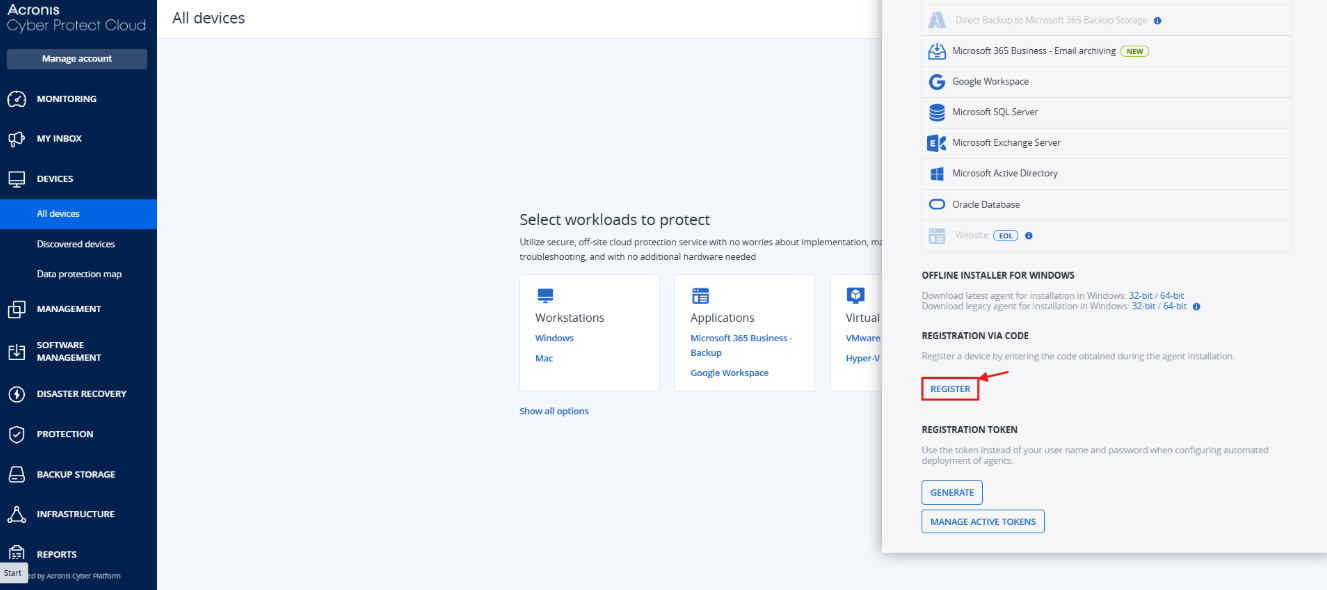Open Manage Active Tokens
Image resolution: width=1327 pixels, height=590 pixels.
pyautogui.click(x=983, y=522)
